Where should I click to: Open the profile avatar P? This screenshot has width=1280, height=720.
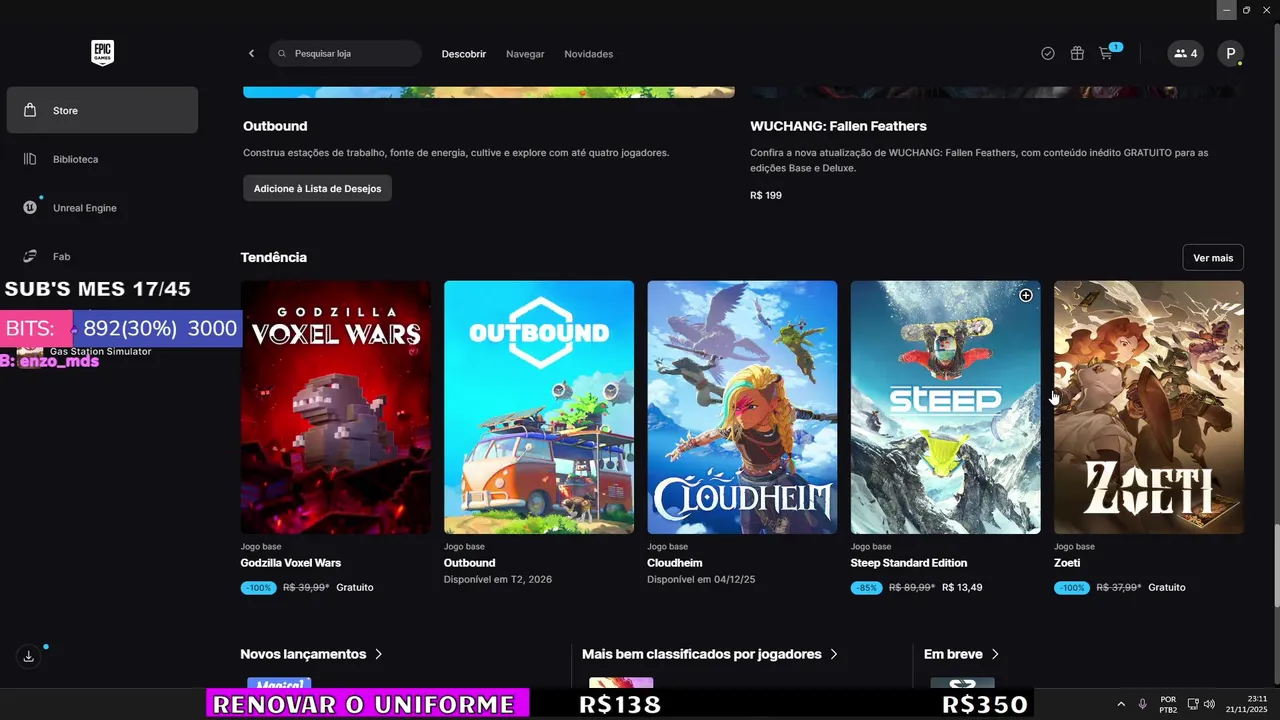[x=1230, y=54]
